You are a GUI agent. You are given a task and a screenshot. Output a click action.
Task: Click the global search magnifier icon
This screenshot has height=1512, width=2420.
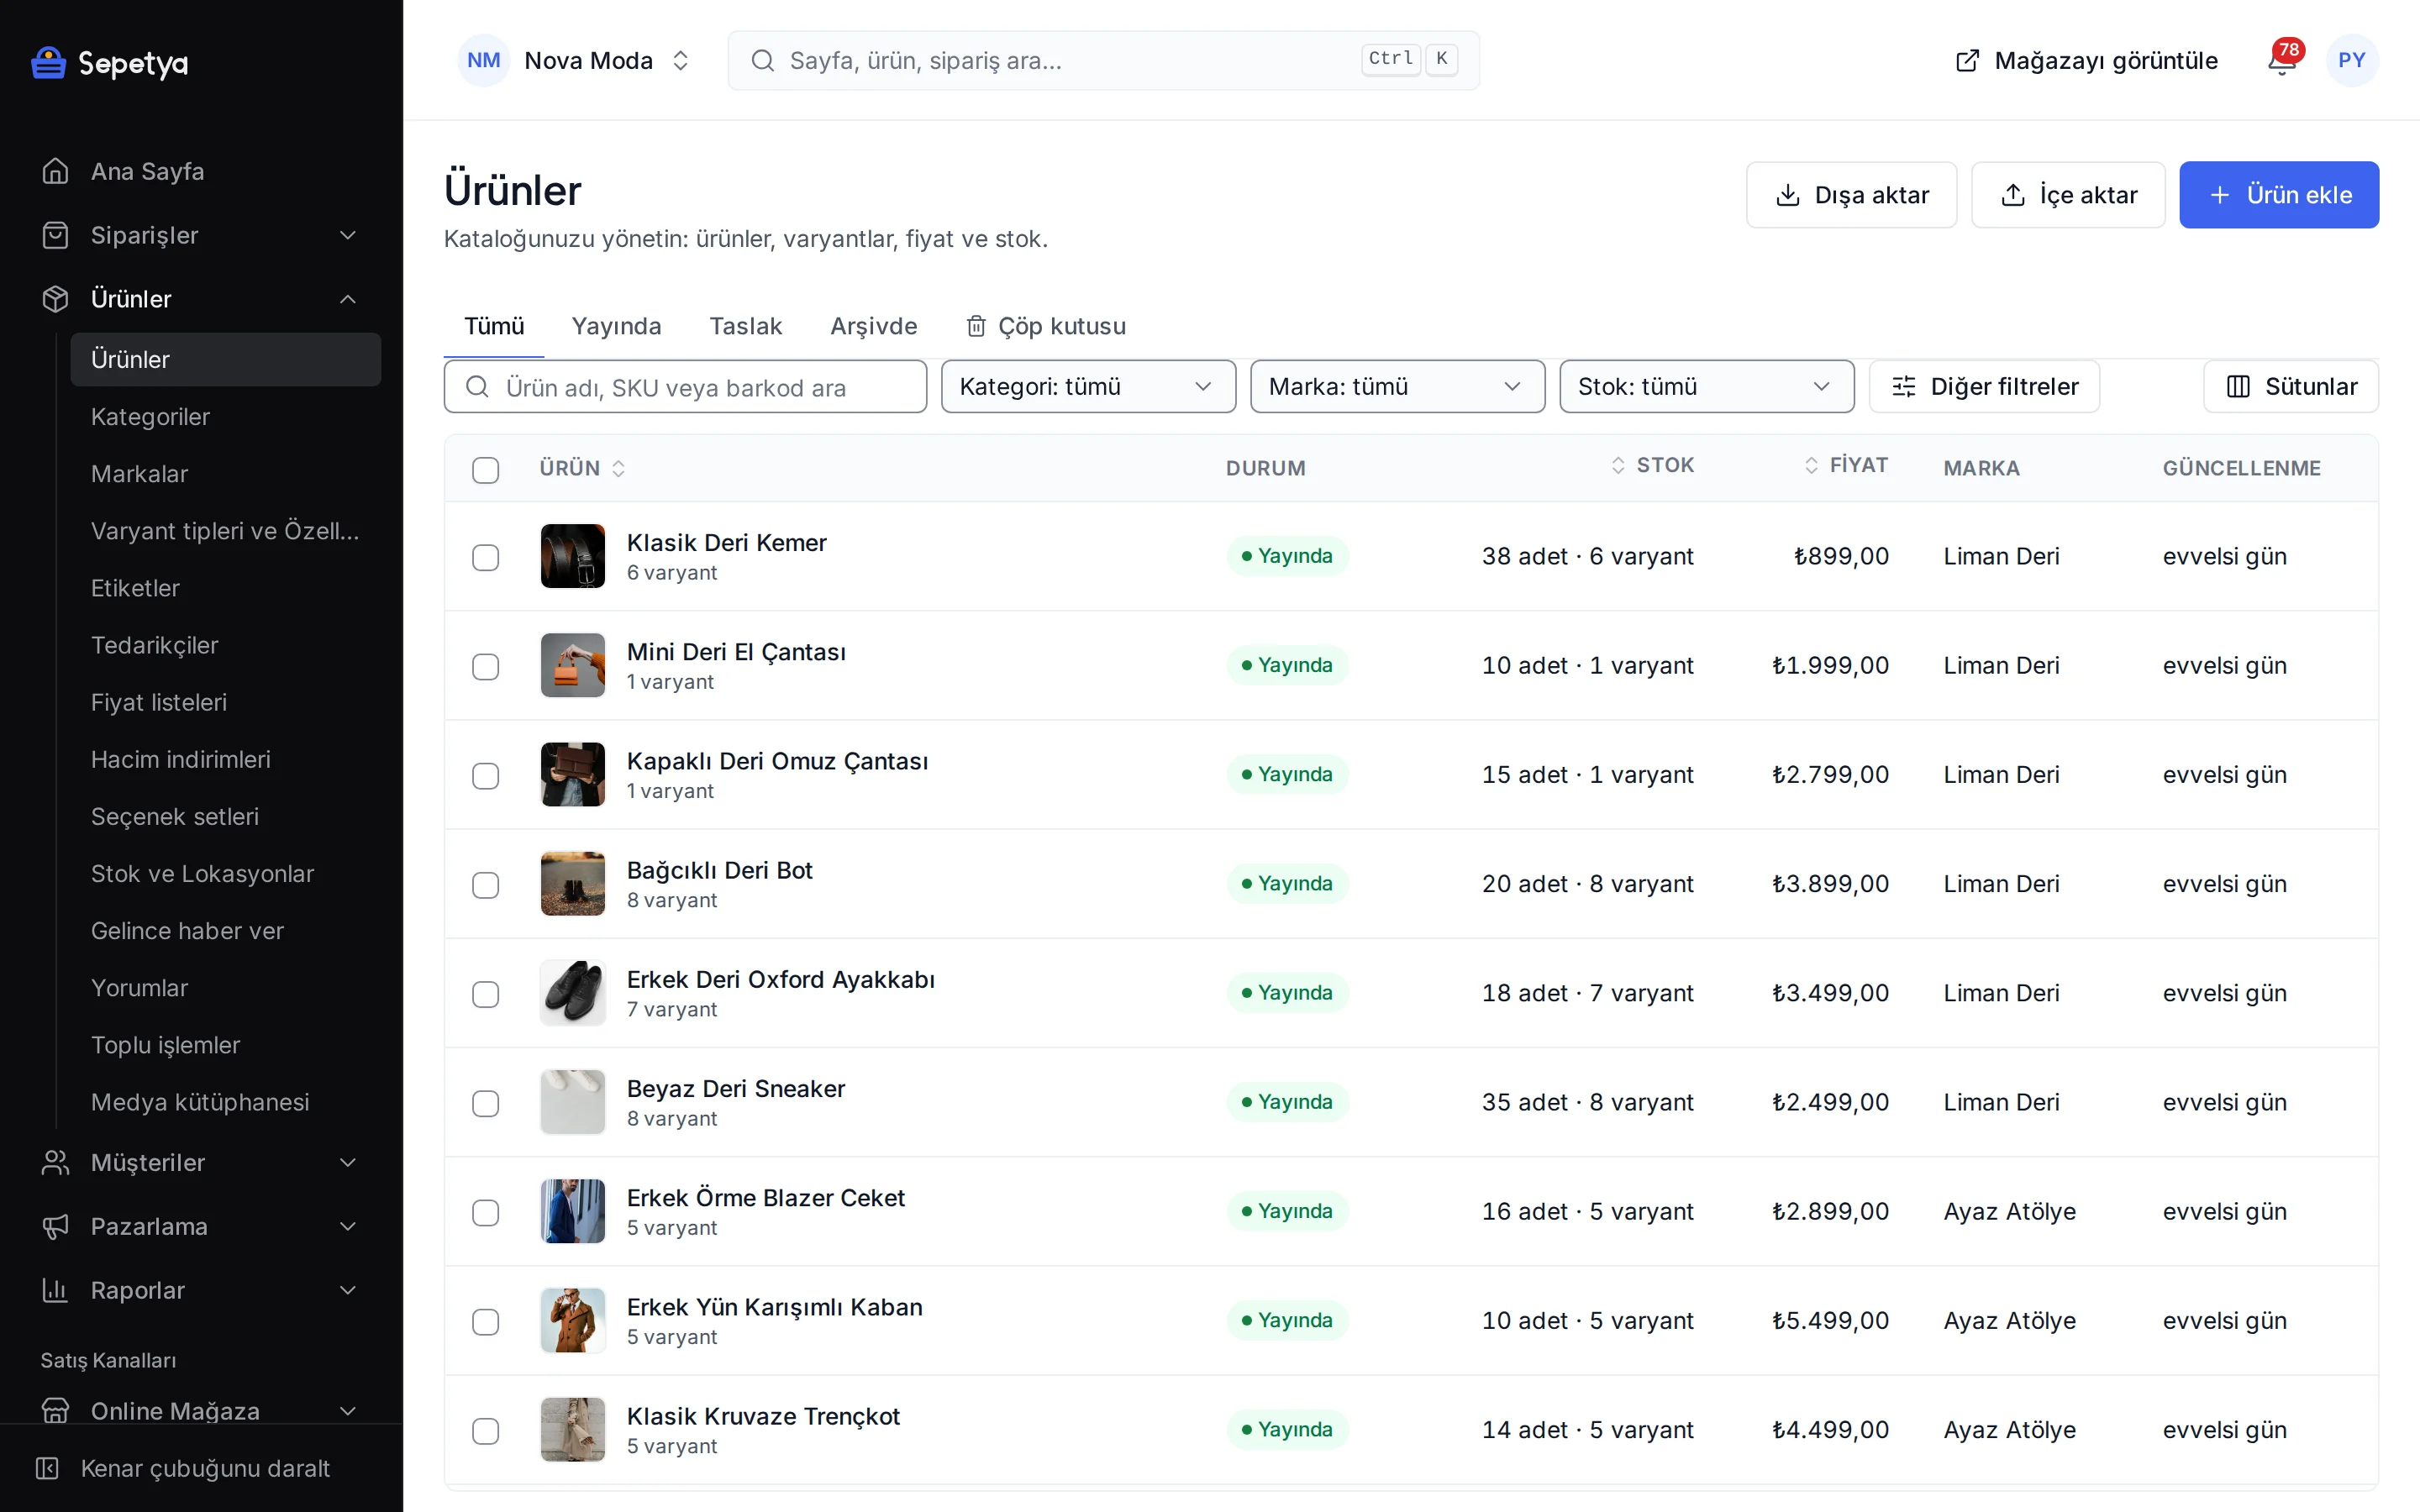(763, 61)
